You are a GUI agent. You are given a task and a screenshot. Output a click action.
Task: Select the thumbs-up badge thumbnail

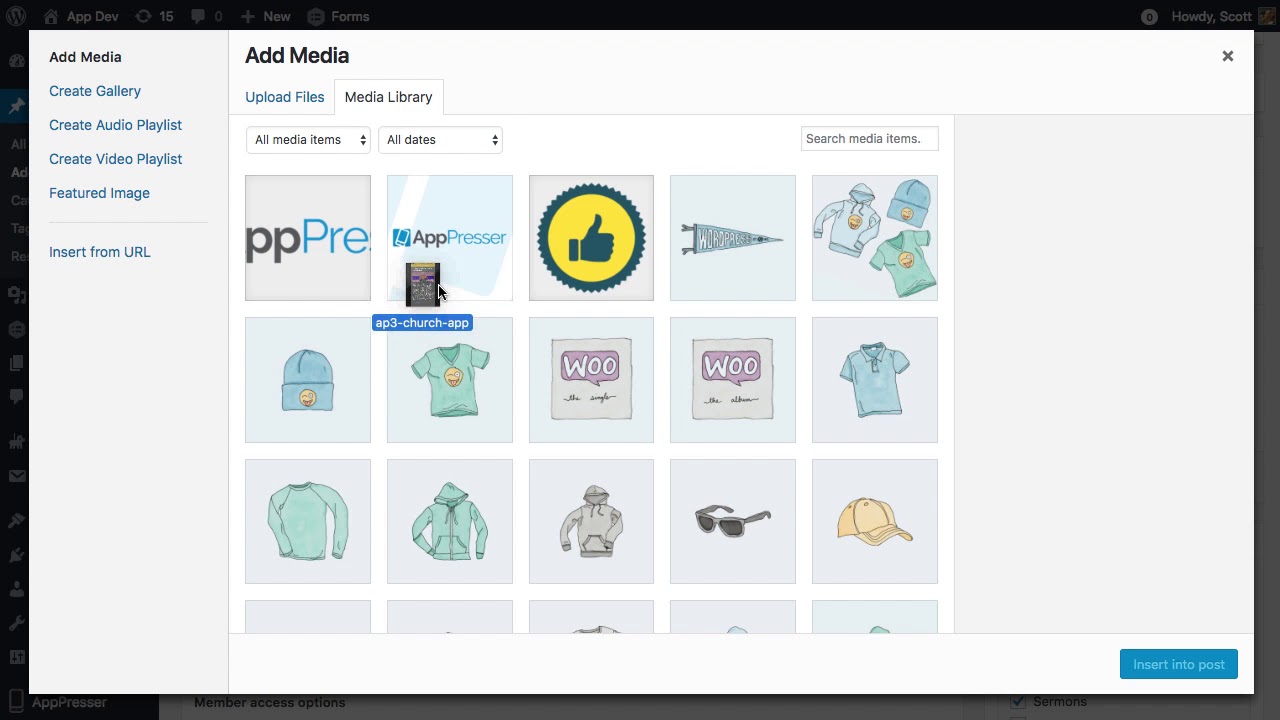(591, 238)
